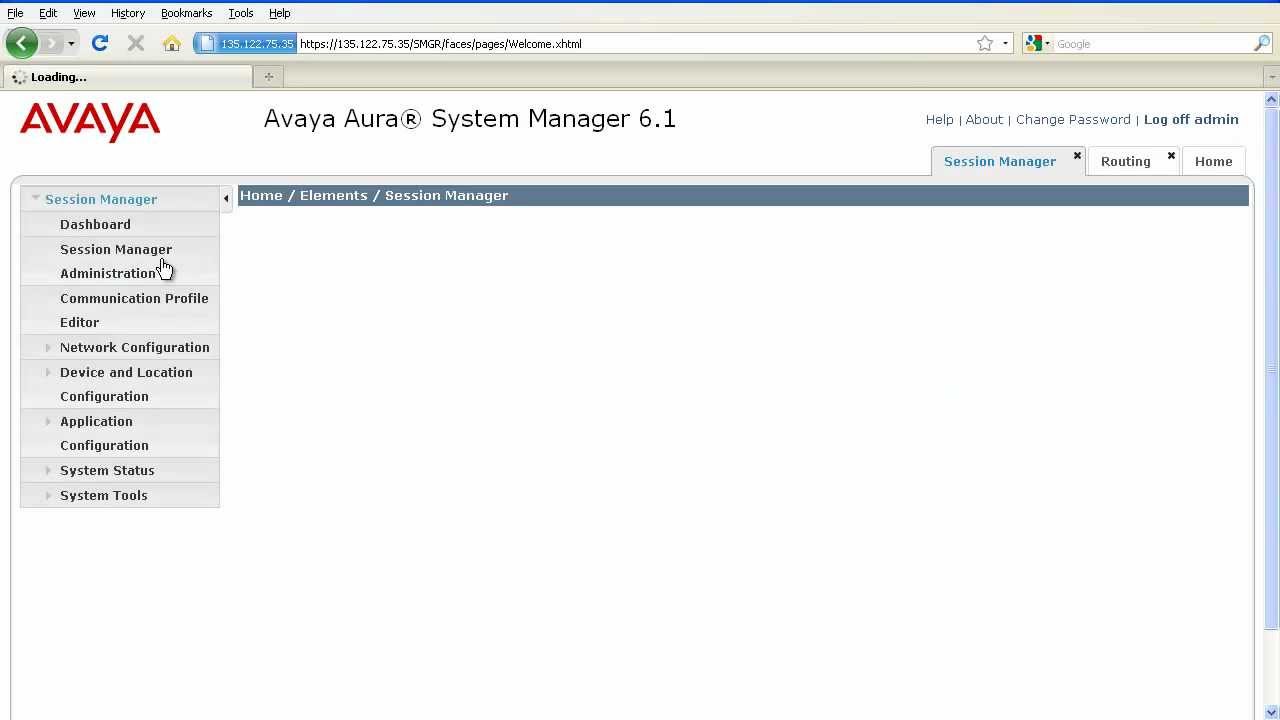
Task: Expand the Application Configuration node
Action: 48,421
